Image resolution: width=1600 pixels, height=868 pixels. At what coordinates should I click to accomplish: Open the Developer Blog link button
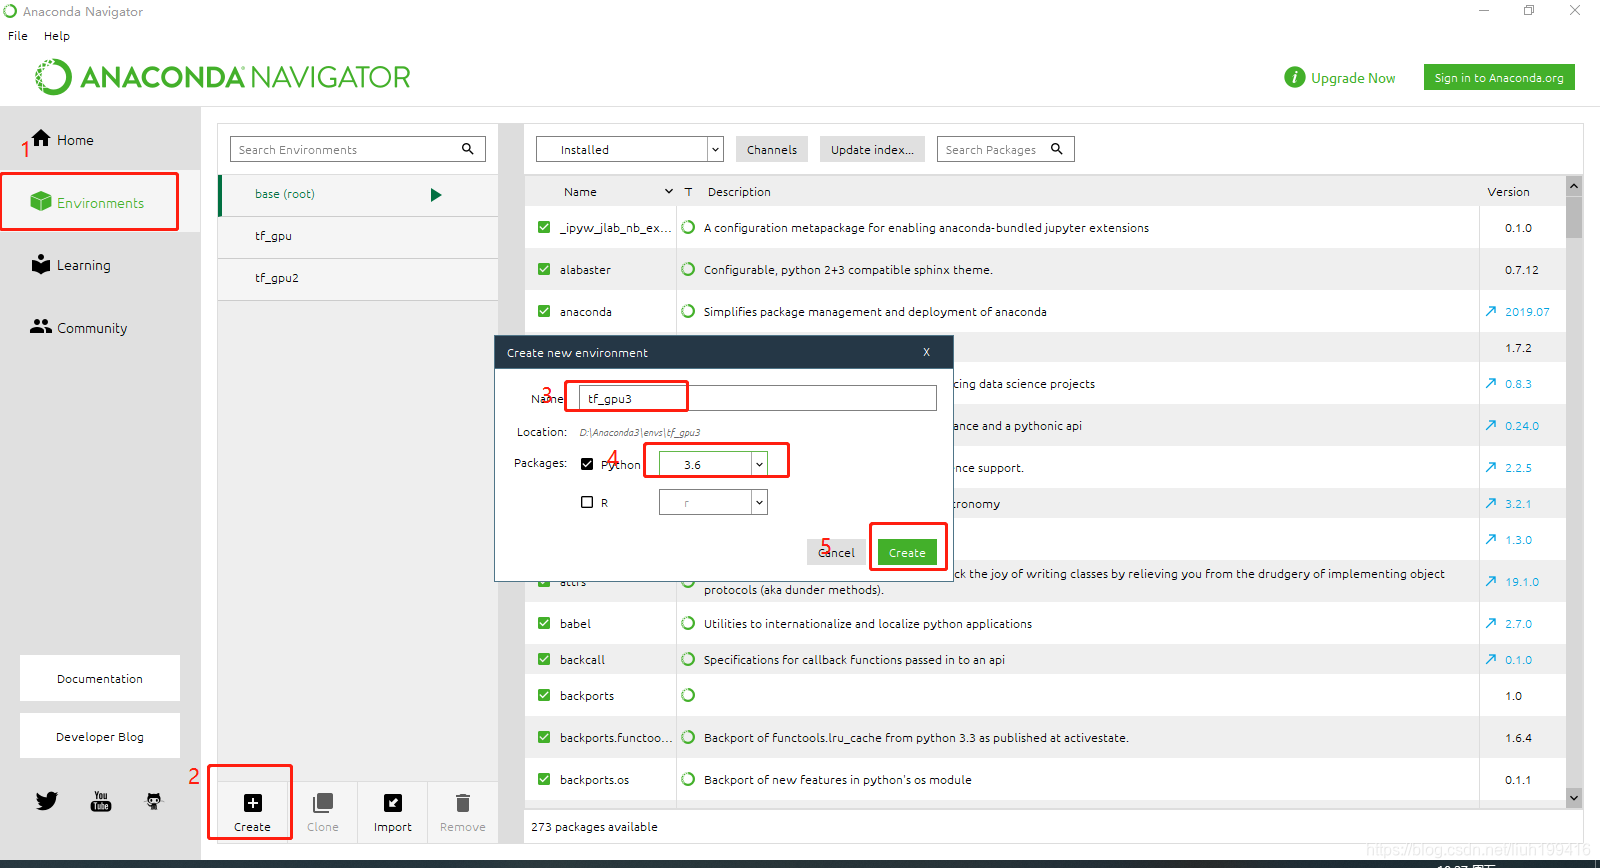point(100,736)
